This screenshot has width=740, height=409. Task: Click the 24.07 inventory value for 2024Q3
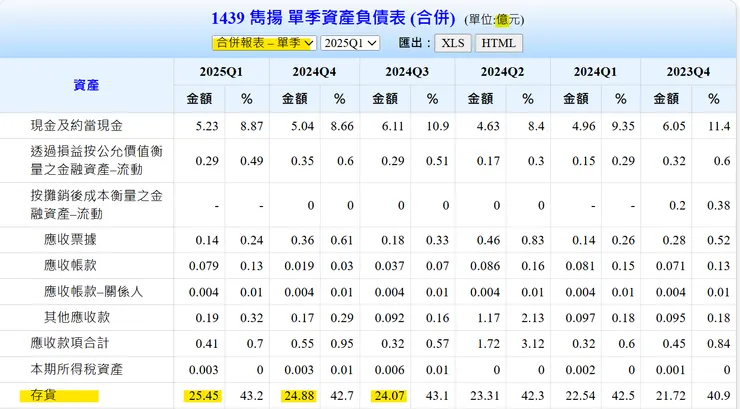(x=389, y=395)
